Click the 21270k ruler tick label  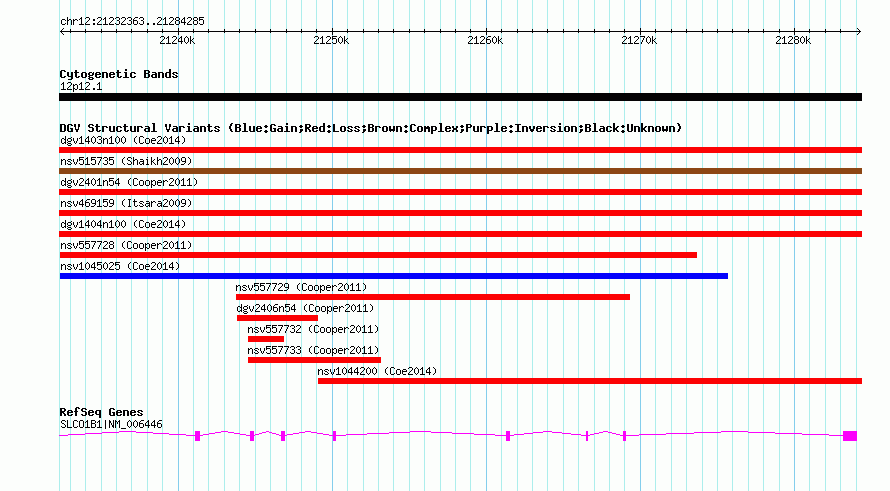pyautogui.click(x=639, y=40)
